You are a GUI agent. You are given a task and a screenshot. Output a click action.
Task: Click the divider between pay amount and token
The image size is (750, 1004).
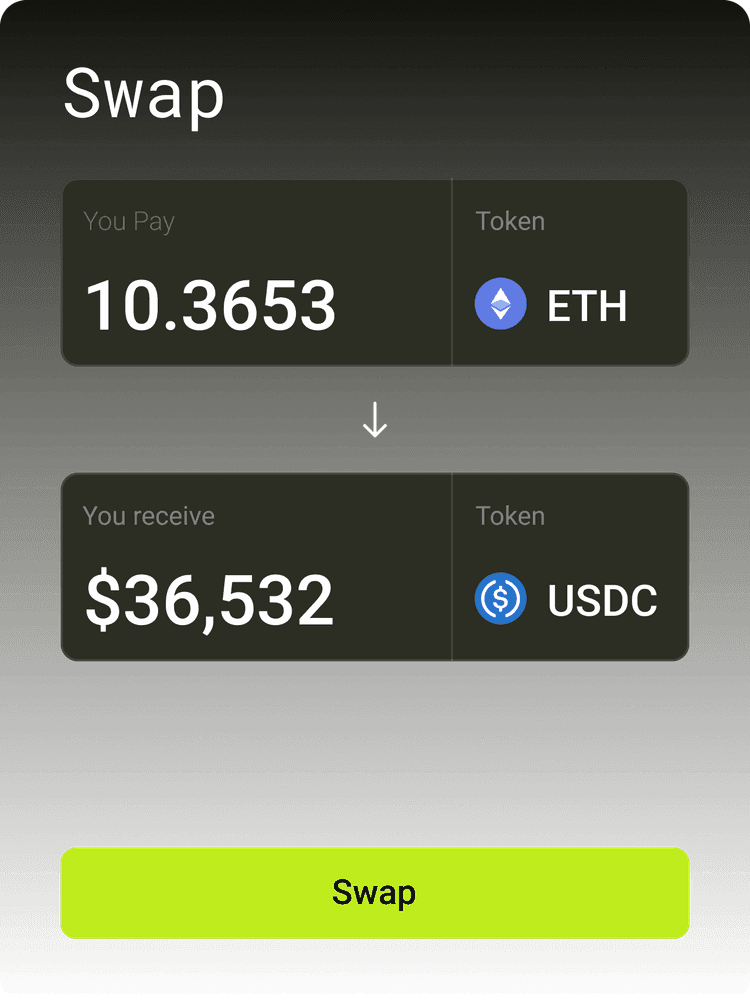[x=452, y=272]
